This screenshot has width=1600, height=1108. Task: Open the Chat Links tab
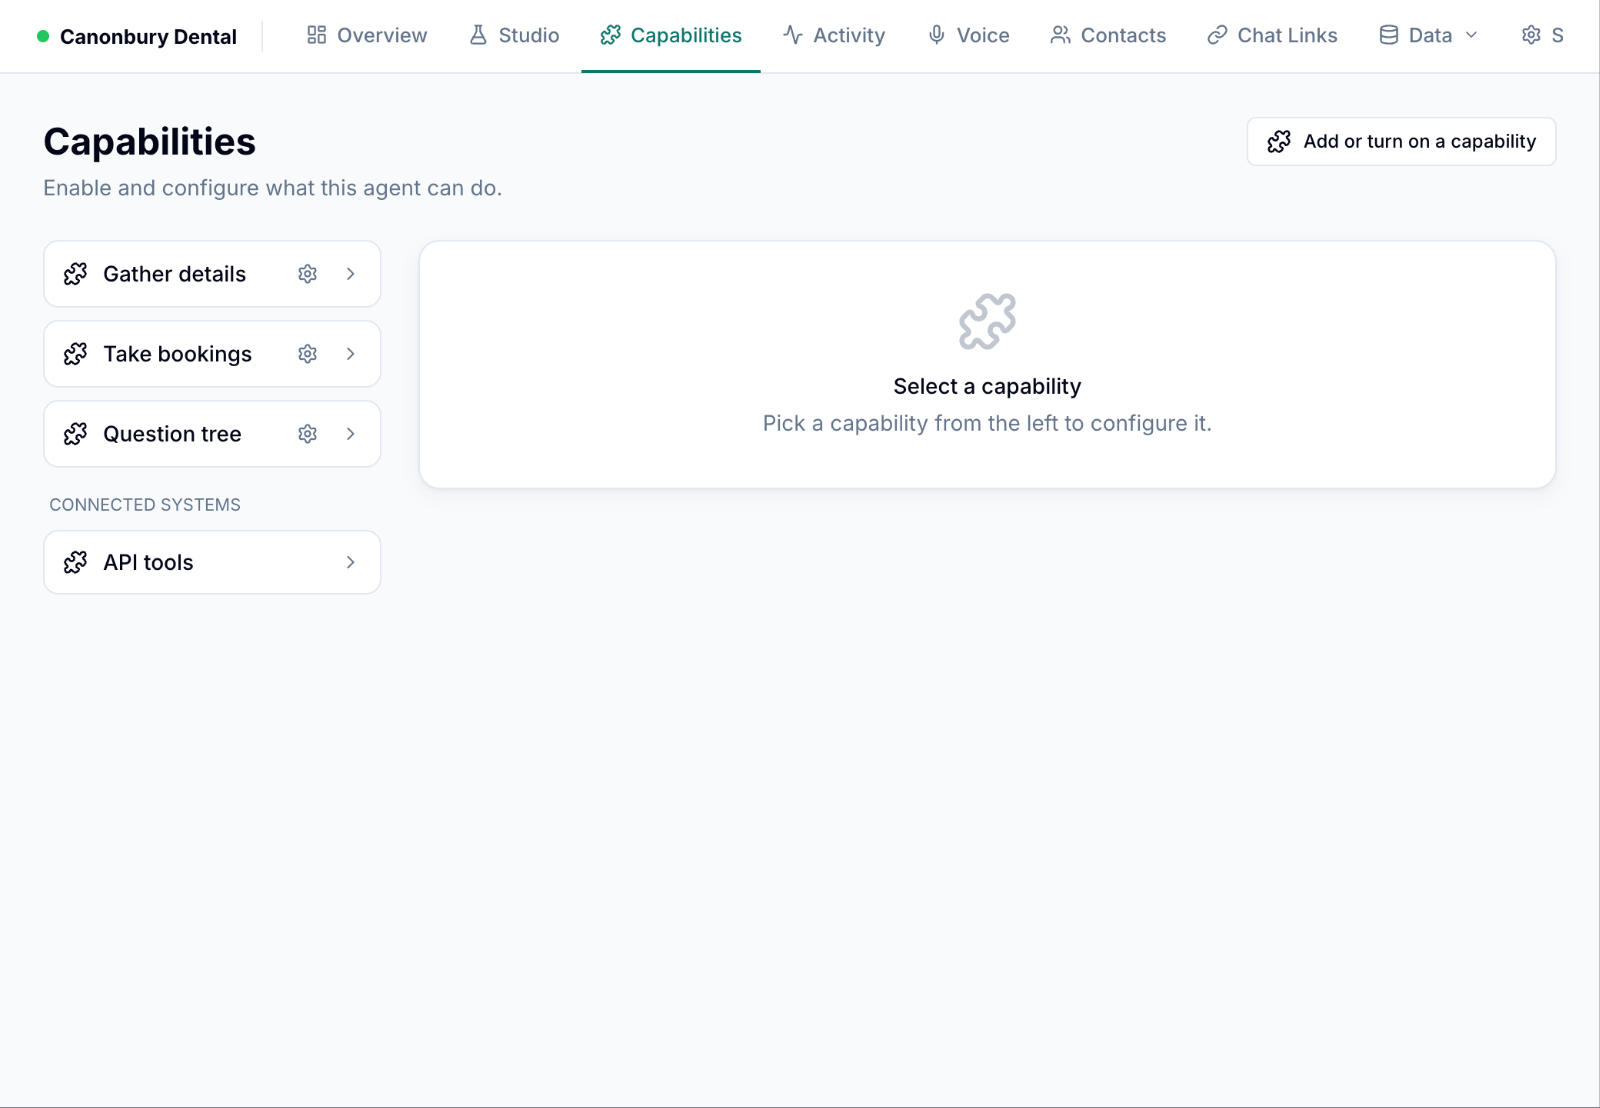pos(1272,35)
